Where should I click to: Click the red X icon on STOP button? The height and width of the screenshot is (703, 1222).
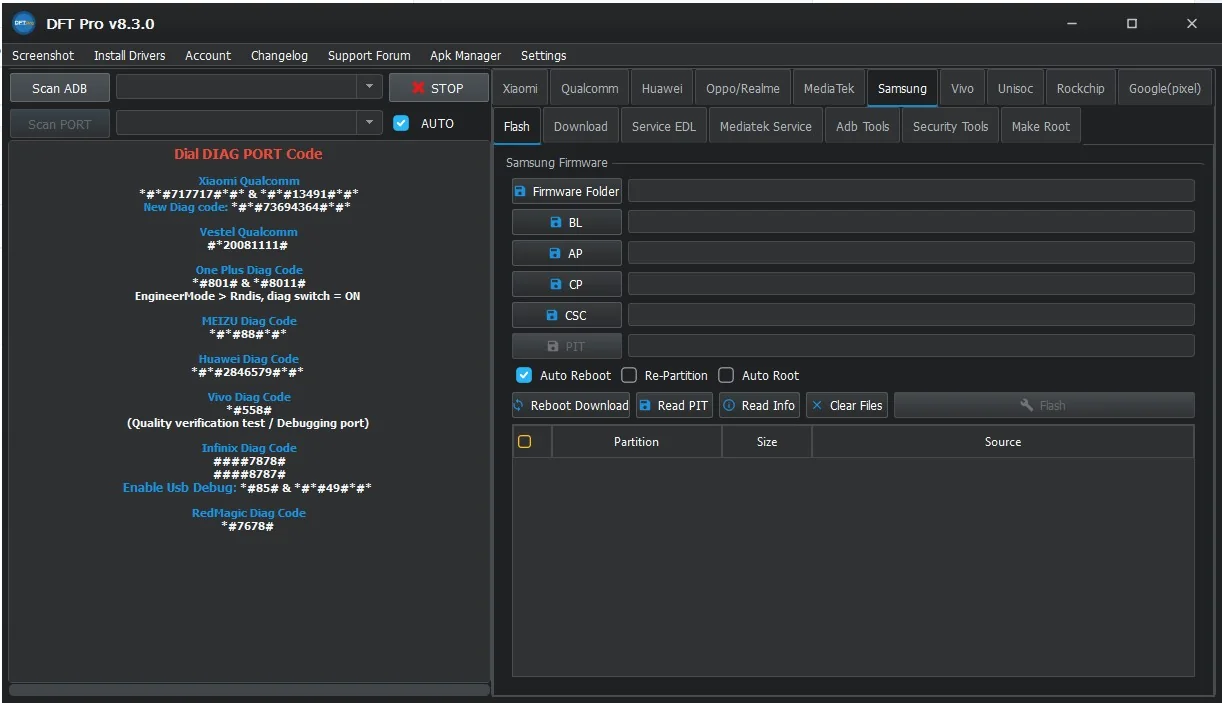[x=419, y=88]
